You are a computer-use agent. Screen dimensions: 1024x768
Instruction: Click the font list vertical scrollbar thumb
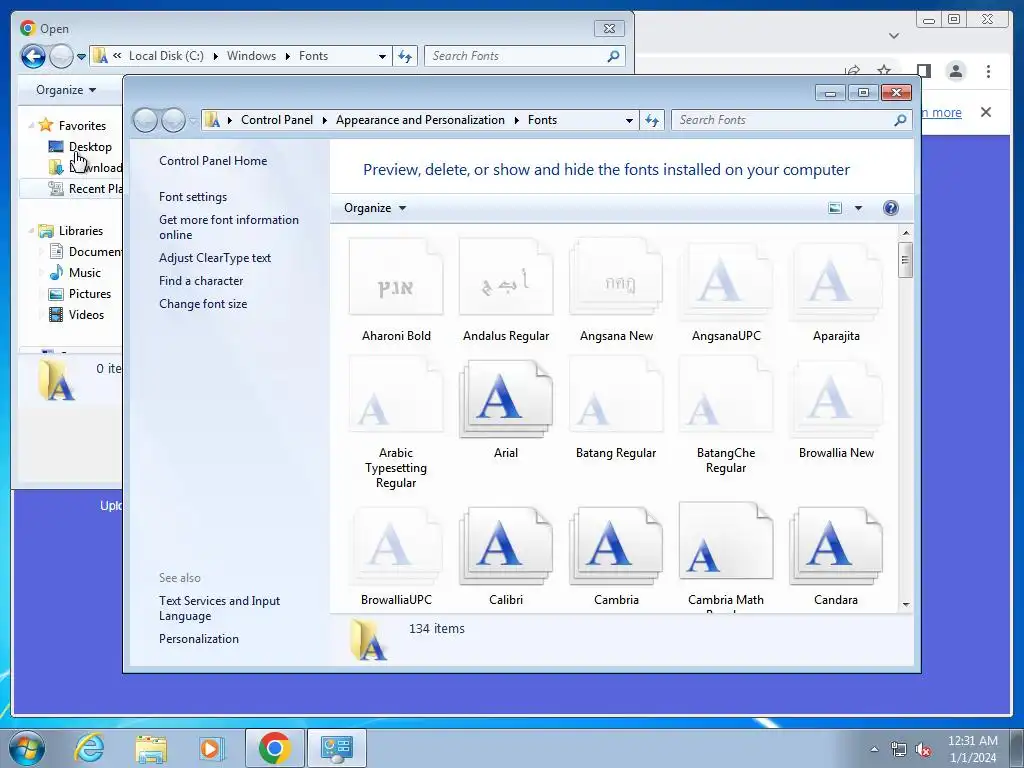tap(905, 259)
